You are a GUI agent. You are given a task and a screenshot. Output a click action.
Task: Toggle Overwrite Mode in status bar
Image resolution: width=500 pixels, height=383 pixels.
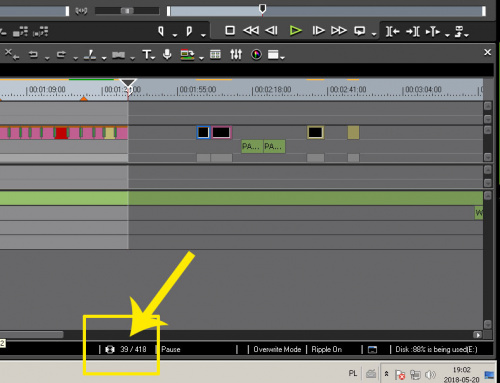(x=277, y=349)
